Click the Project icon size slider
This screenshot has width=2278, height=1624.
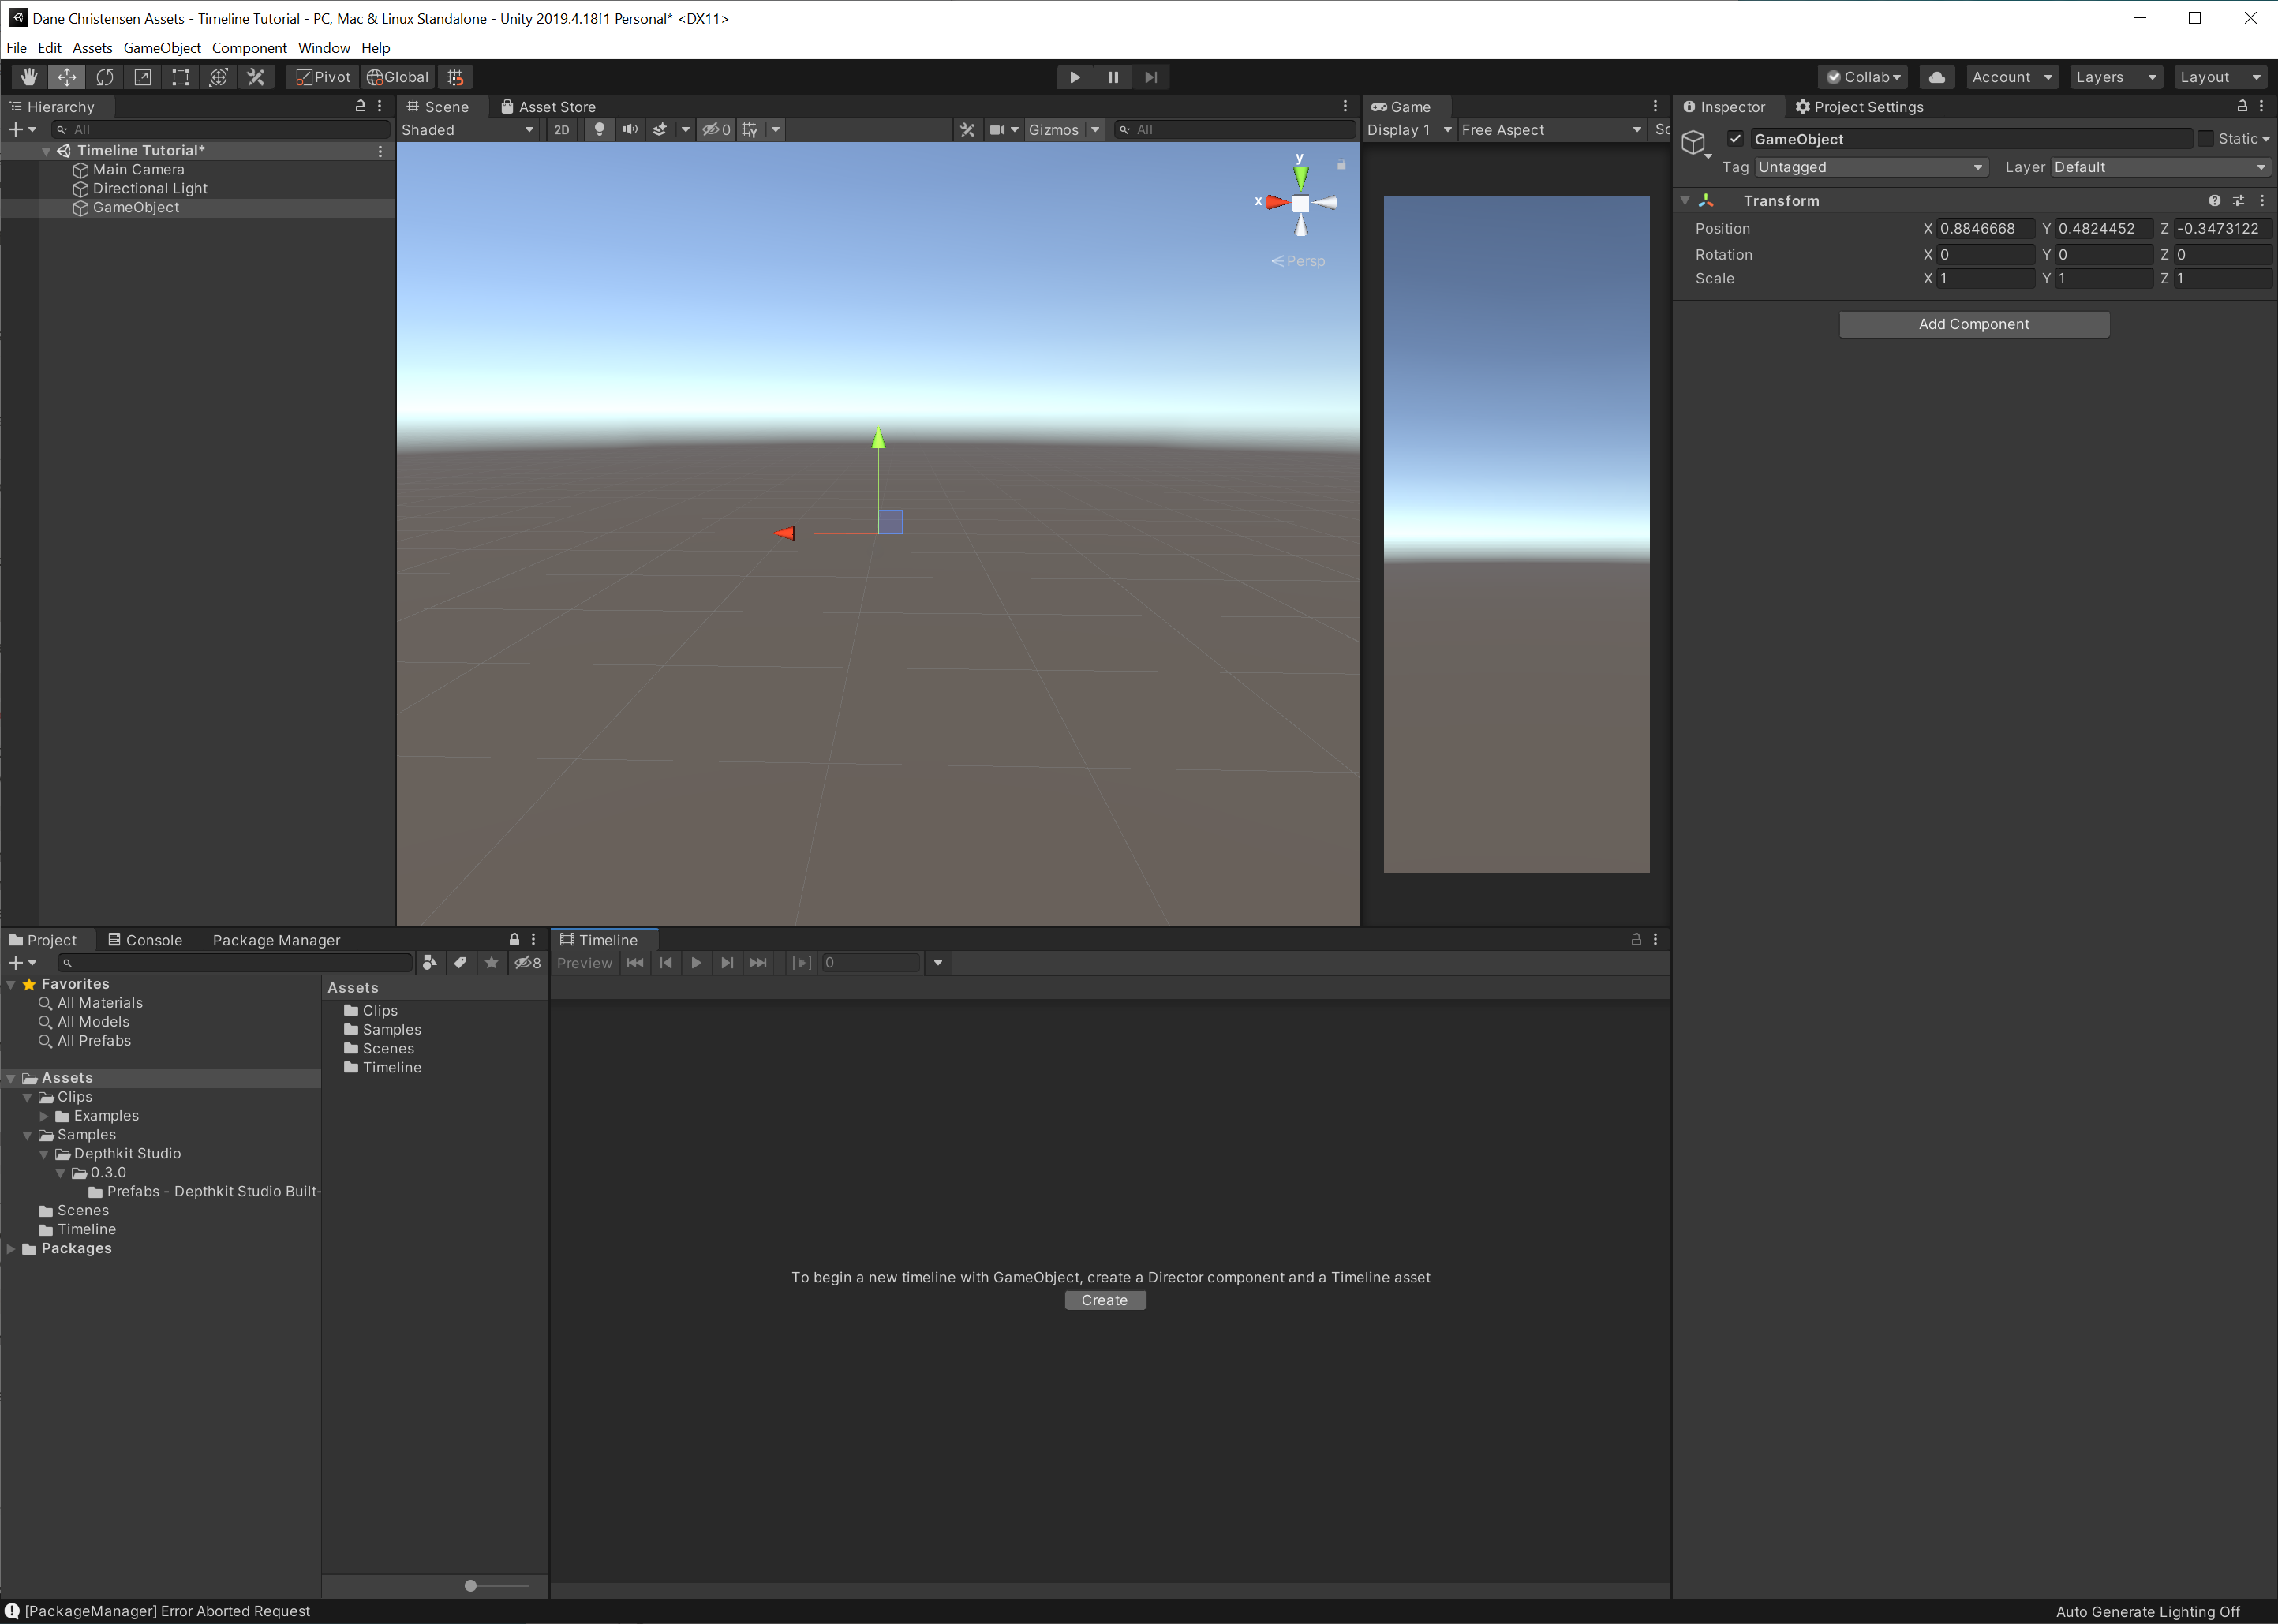tap(471, 1586)
